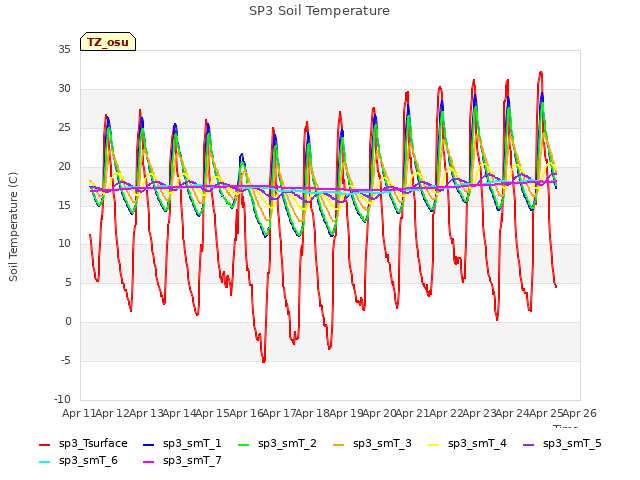This screenshot has width=640, height=480.
Task: Click the orange sp3_smT_3 legend swatch
Action: click(339, 444)
